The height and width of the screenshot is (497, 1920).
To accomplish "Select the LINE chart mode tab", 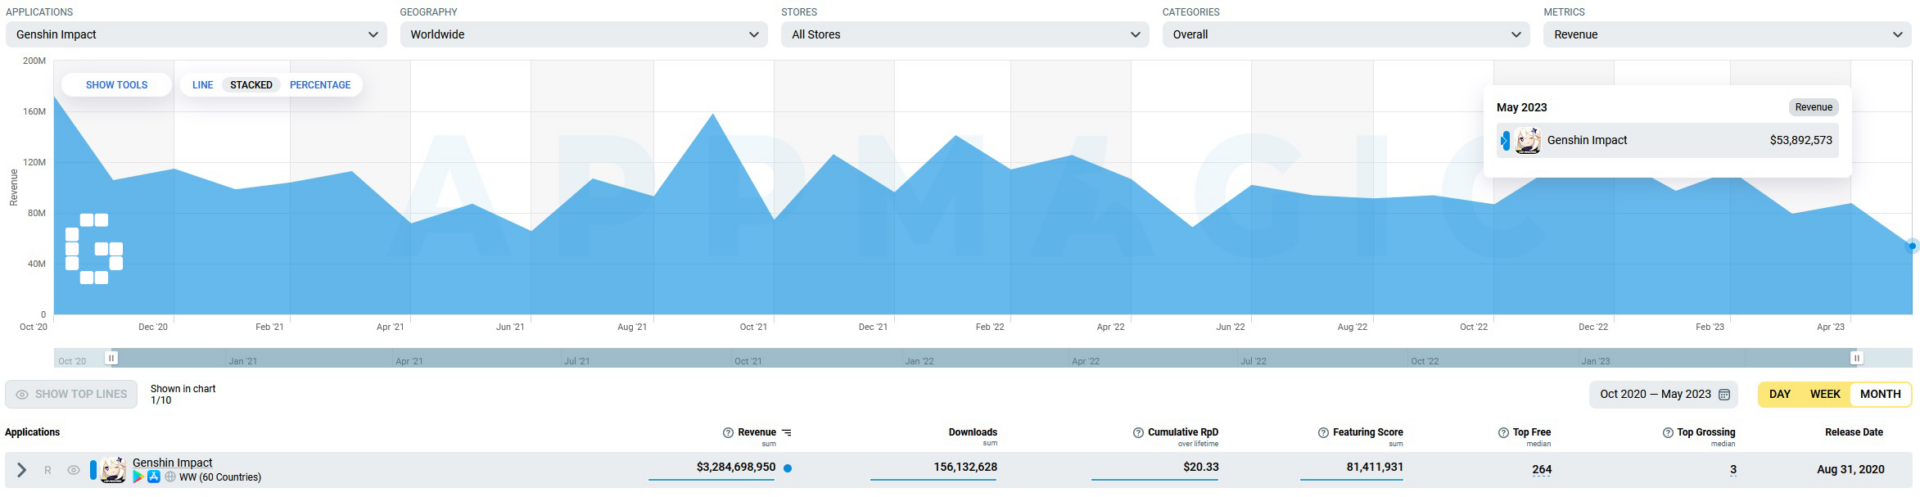I will click(202, 85).
